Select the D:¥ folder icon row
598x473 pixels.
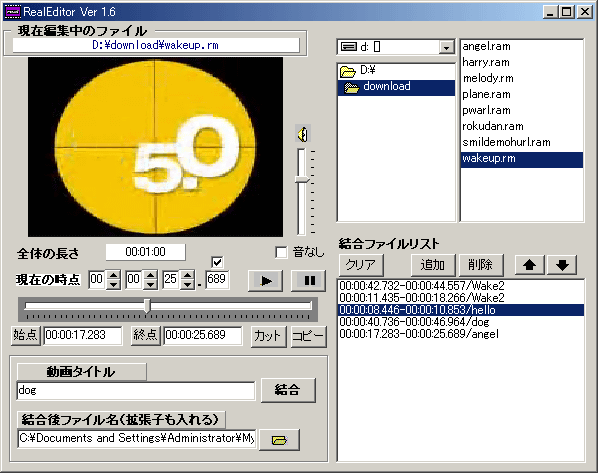point(396,71)
